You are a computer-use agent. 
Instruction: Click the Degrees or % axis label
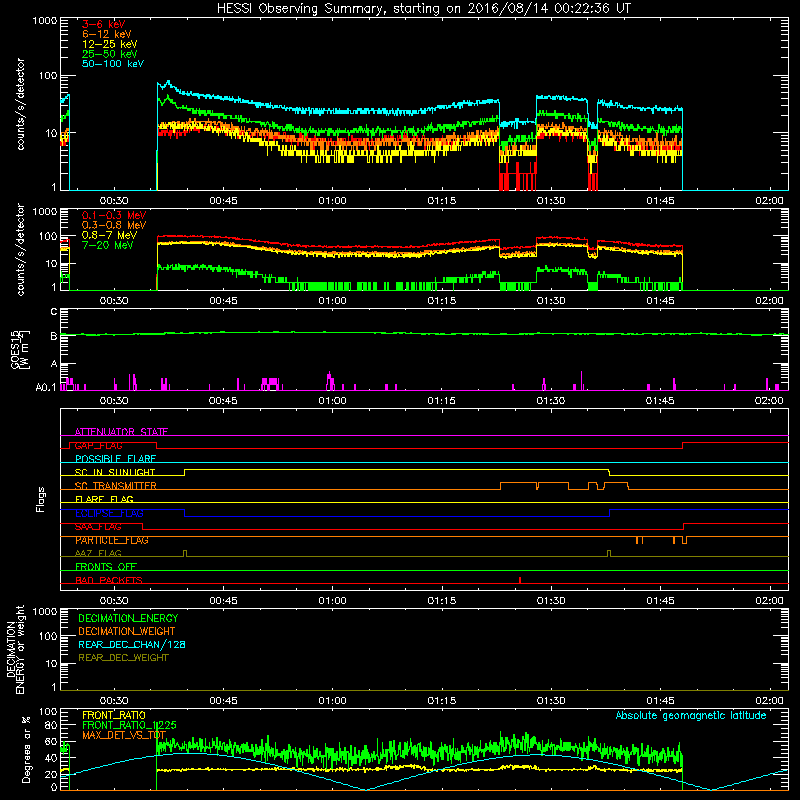27,749
